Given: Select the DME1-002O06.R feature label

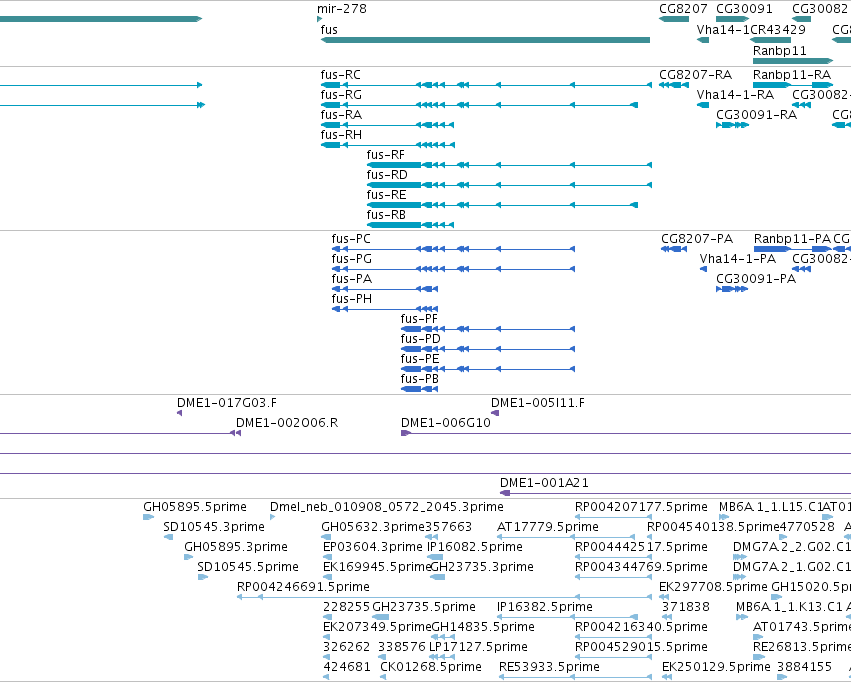Looking at the screenshot, I should pos(287,423).
